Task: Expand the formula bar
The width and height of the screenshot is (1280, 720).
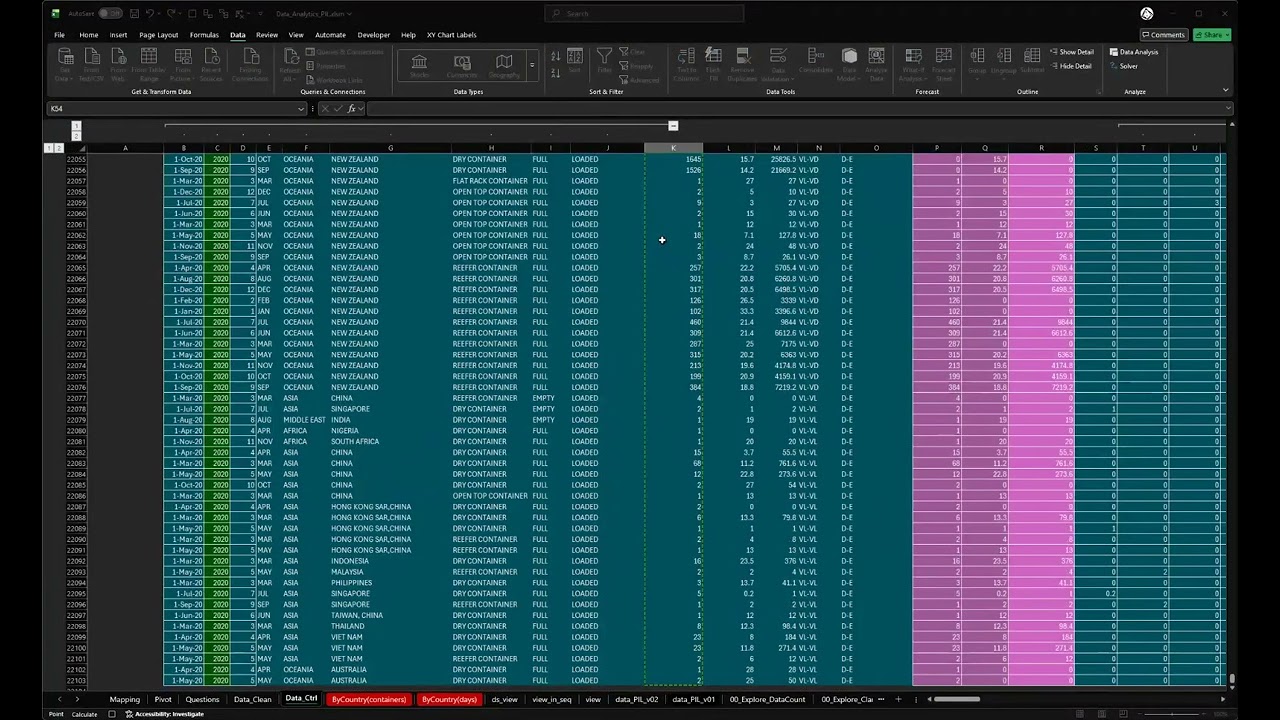Action: pyautogui.click(x=1229, y=108)
